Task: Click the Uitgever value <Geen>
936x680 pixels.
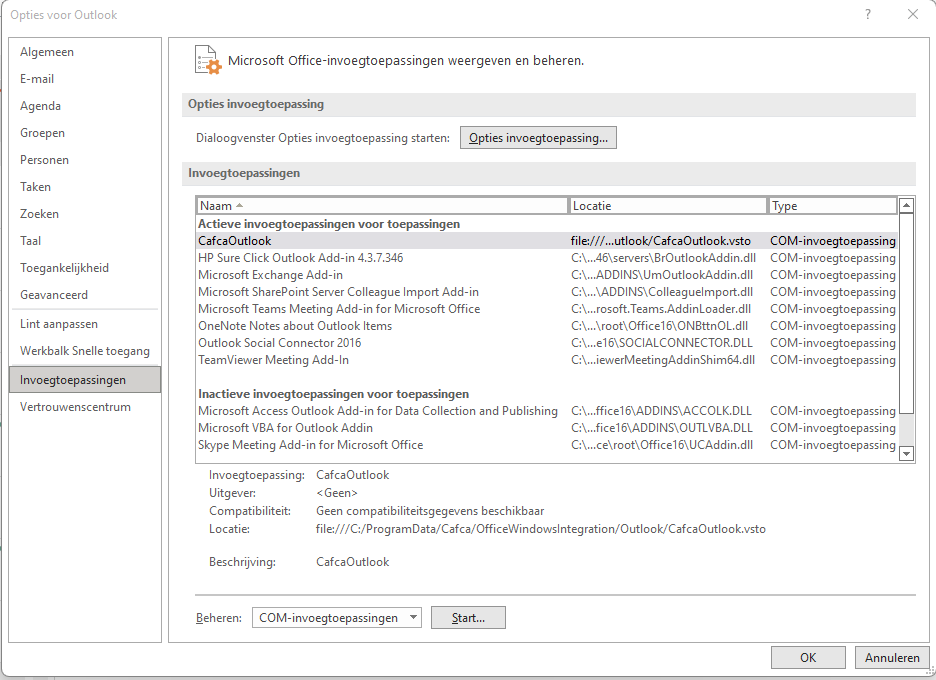Action: (x=337, y=493)
